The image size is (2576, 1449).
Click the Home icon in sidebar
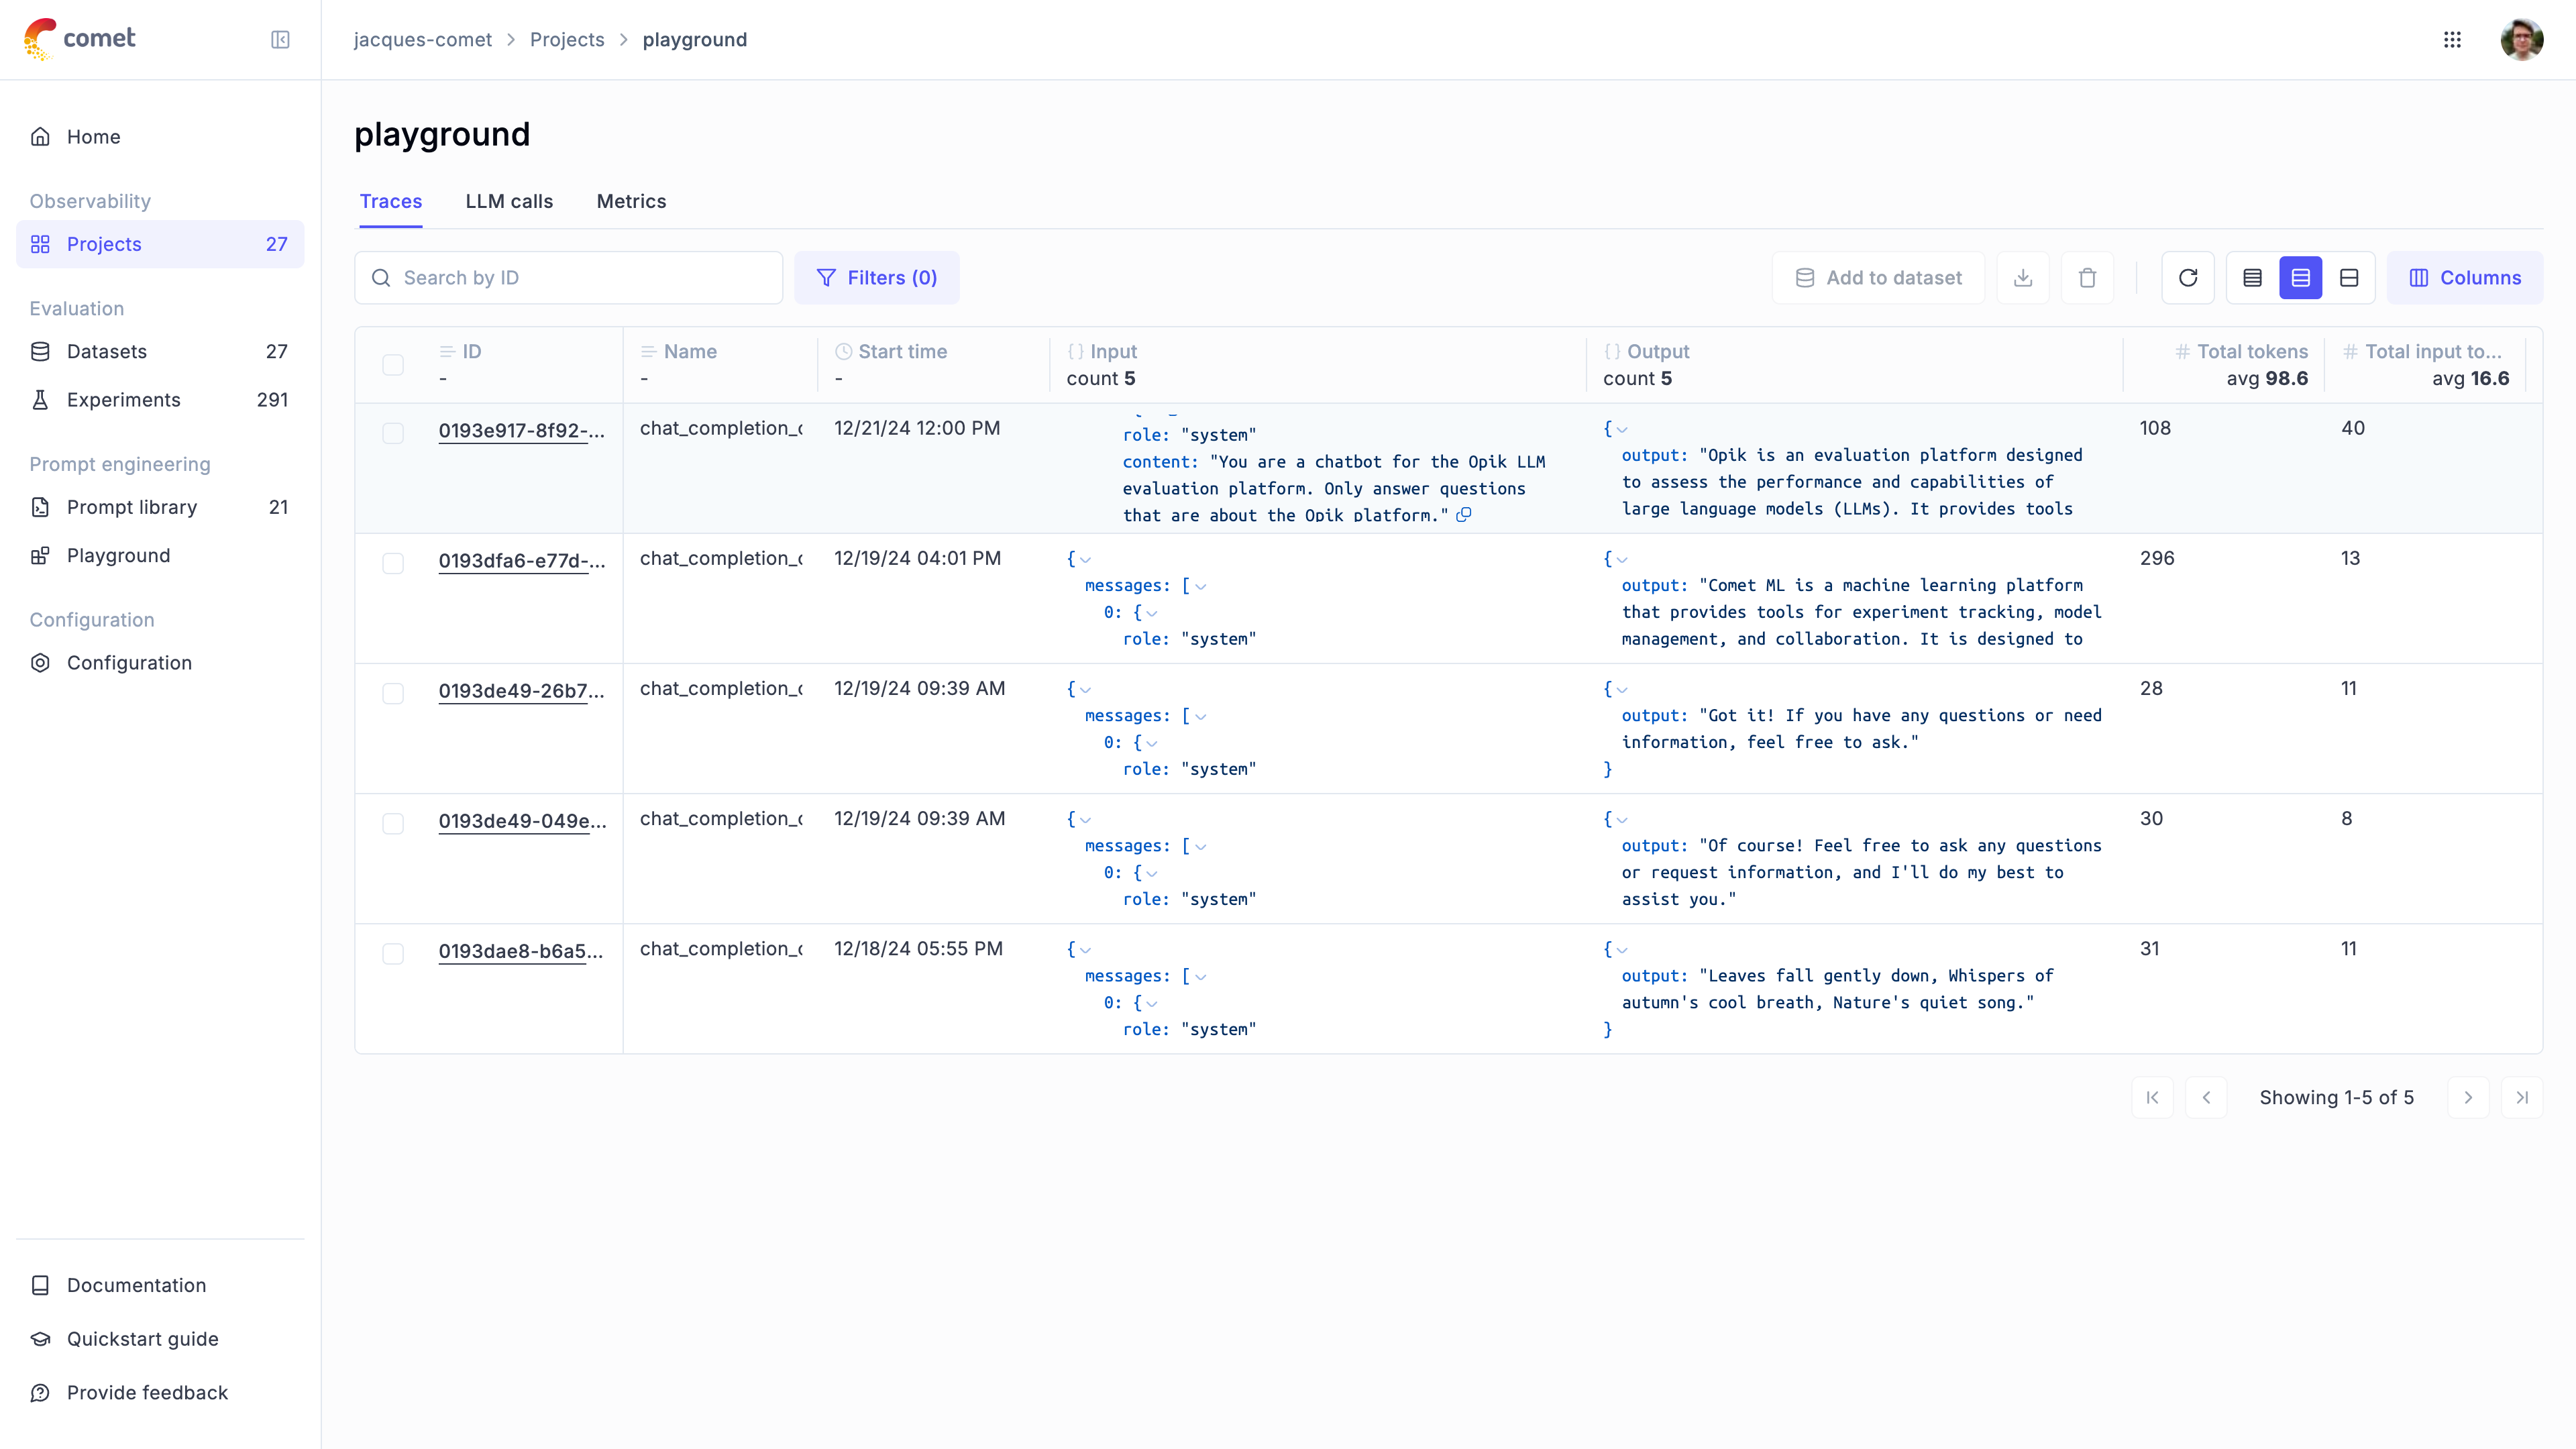40,137
